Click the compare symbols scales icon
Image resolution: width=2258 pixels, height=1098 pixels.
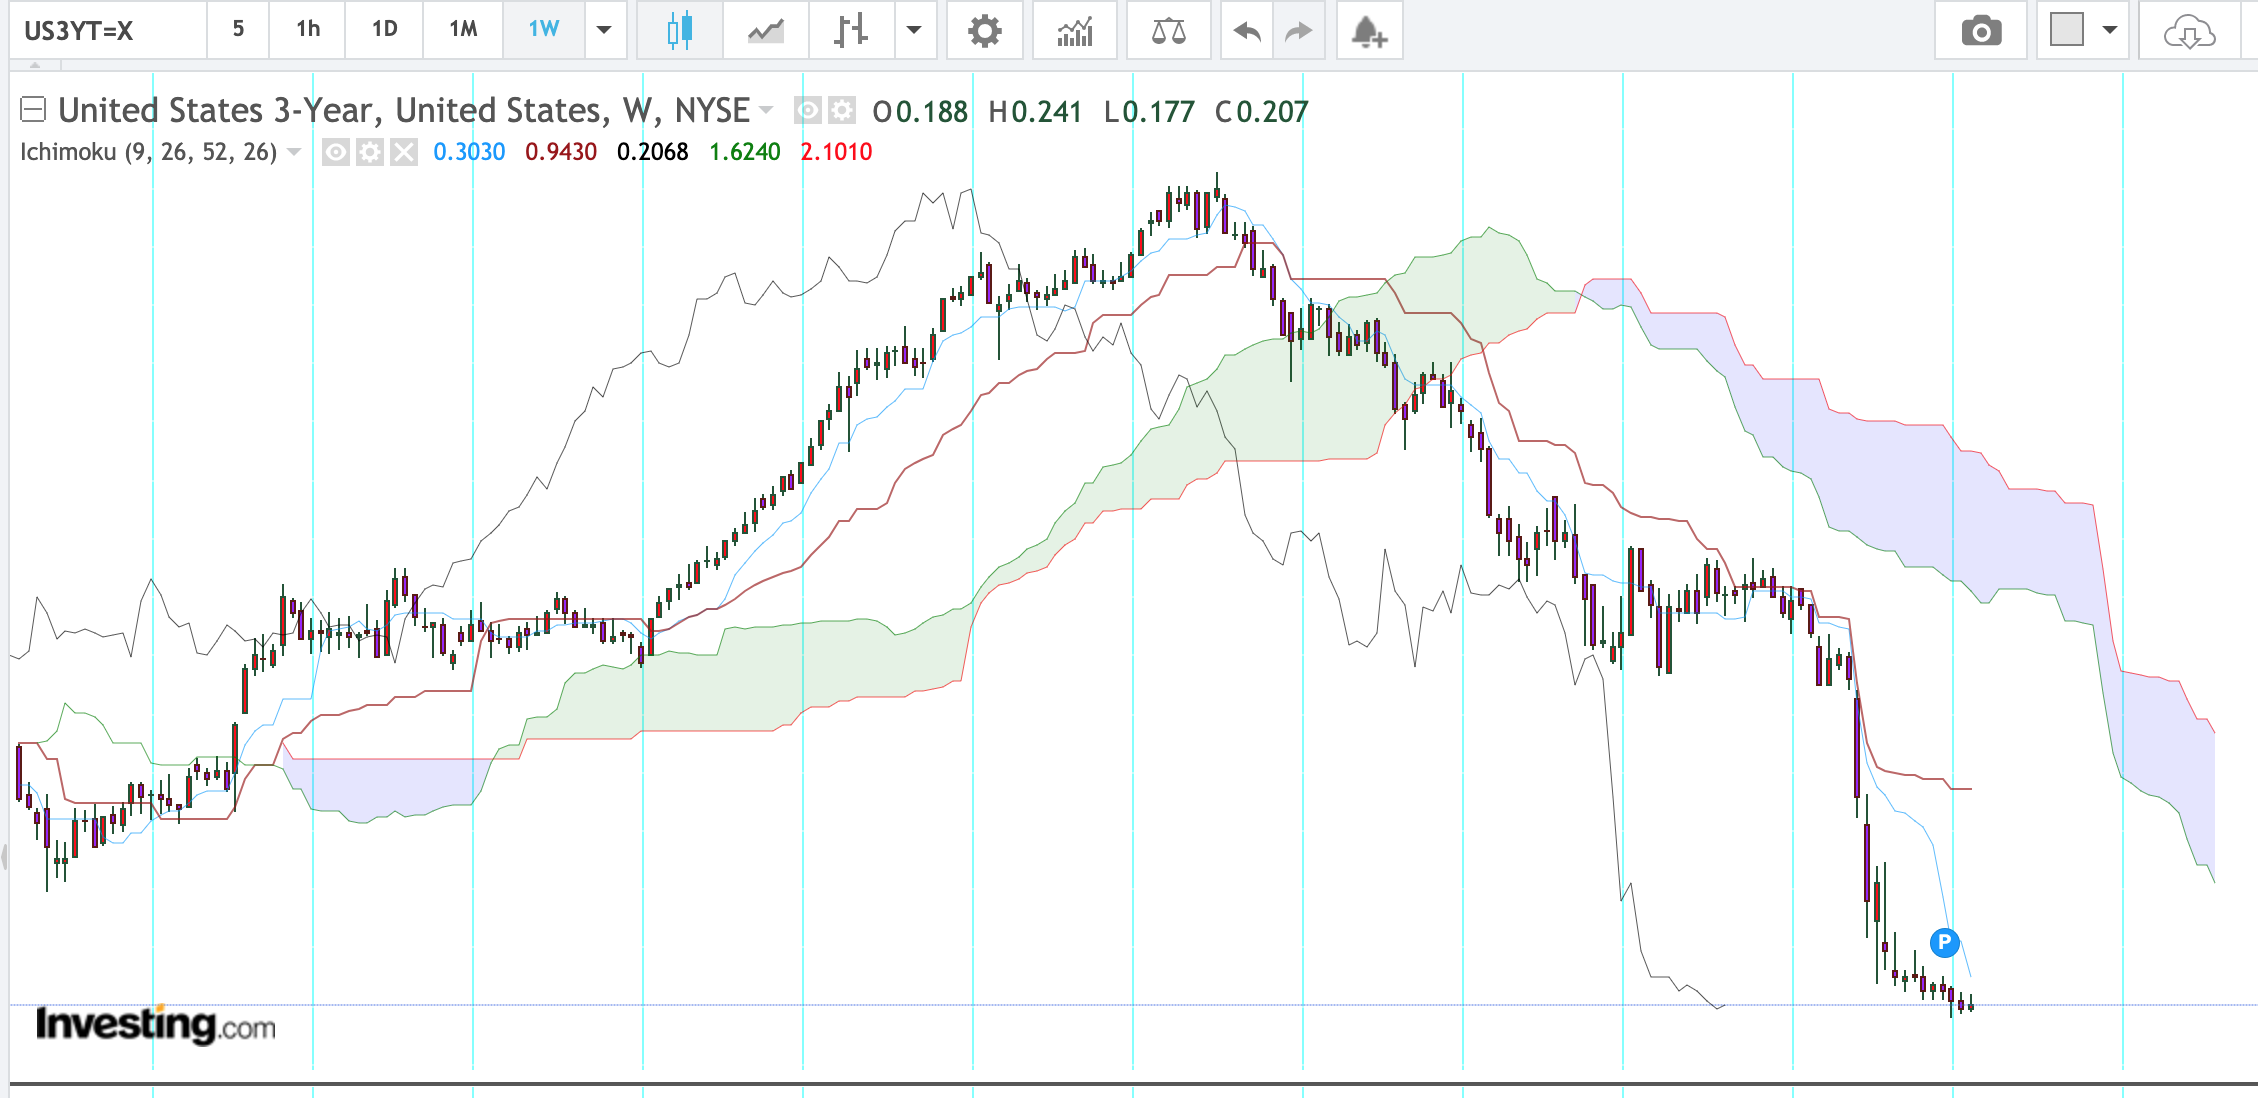point(1168,30)
